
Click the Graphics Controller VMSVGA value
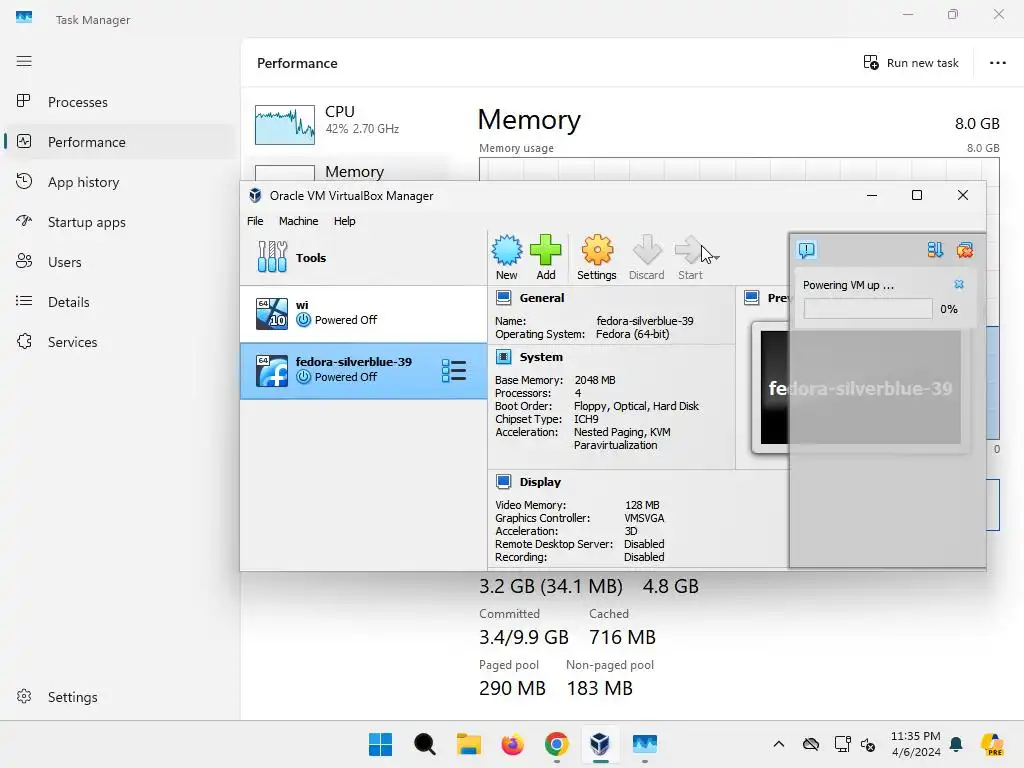coord(644,518)
